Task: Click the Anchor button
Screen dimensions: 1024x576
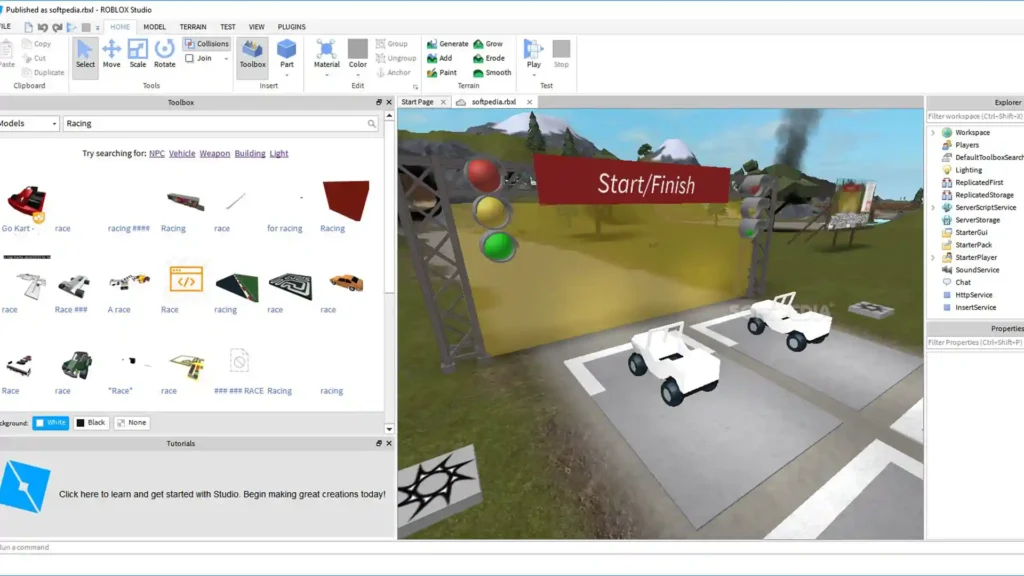Action: point(393,72)
